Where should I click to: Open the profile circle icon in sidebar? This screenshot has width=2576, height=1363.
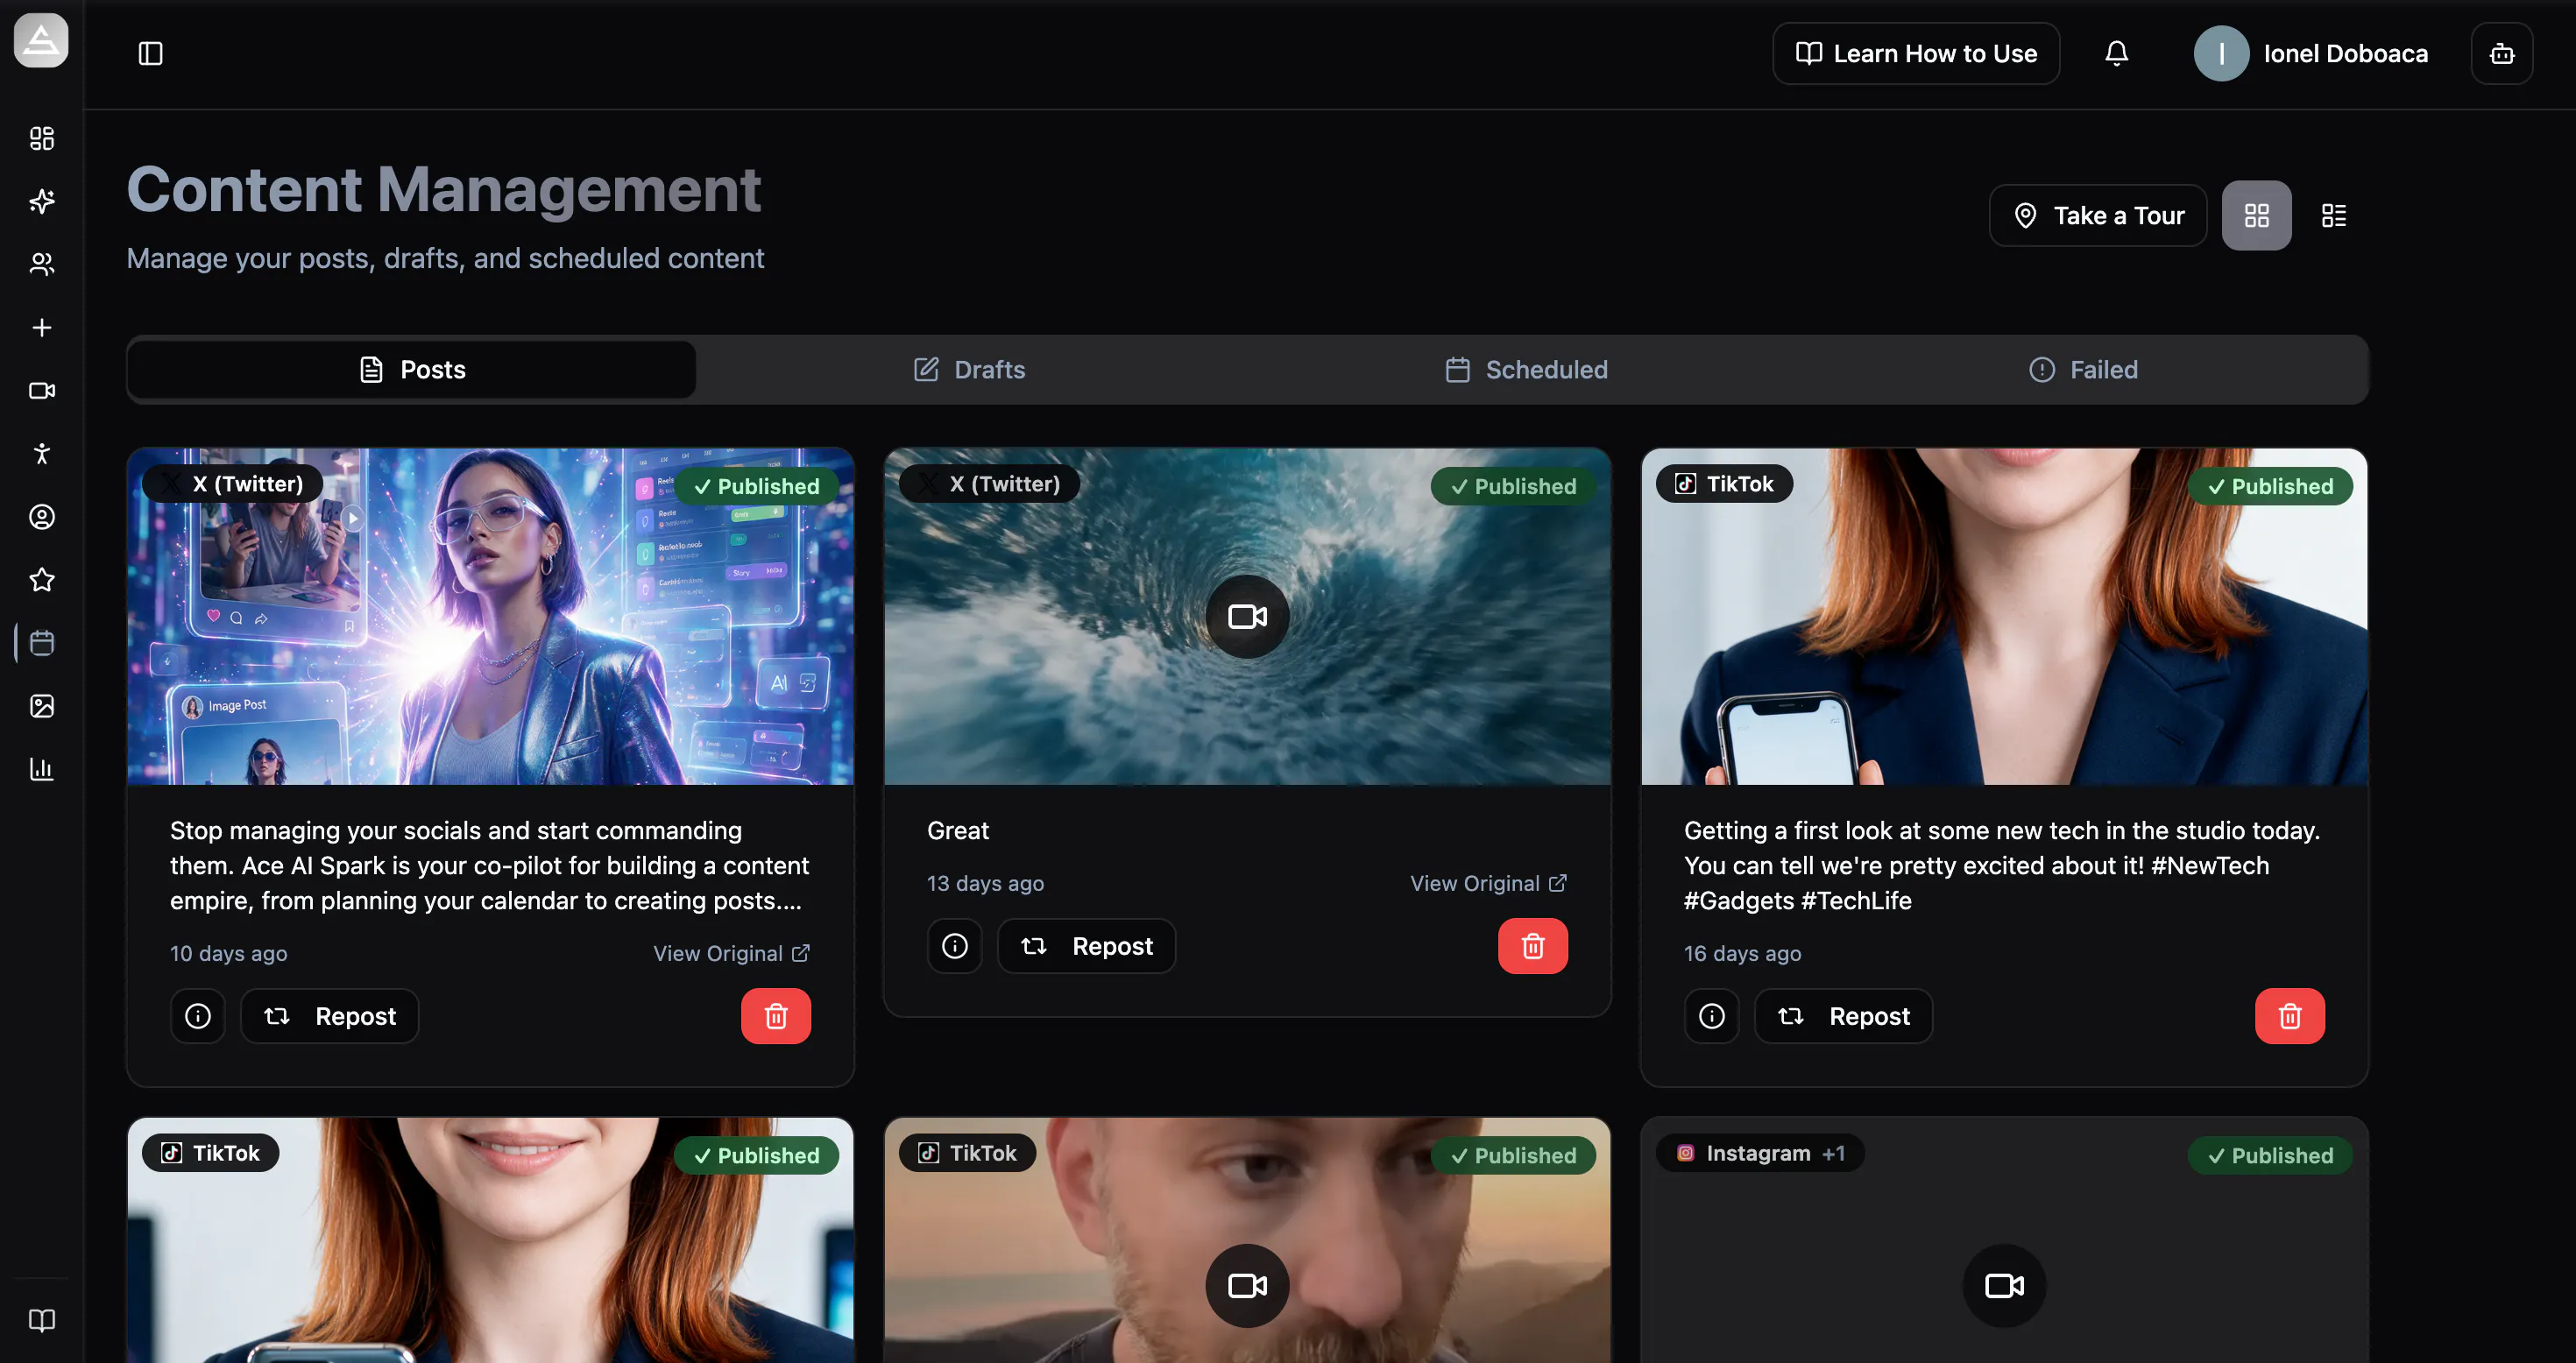42,516
